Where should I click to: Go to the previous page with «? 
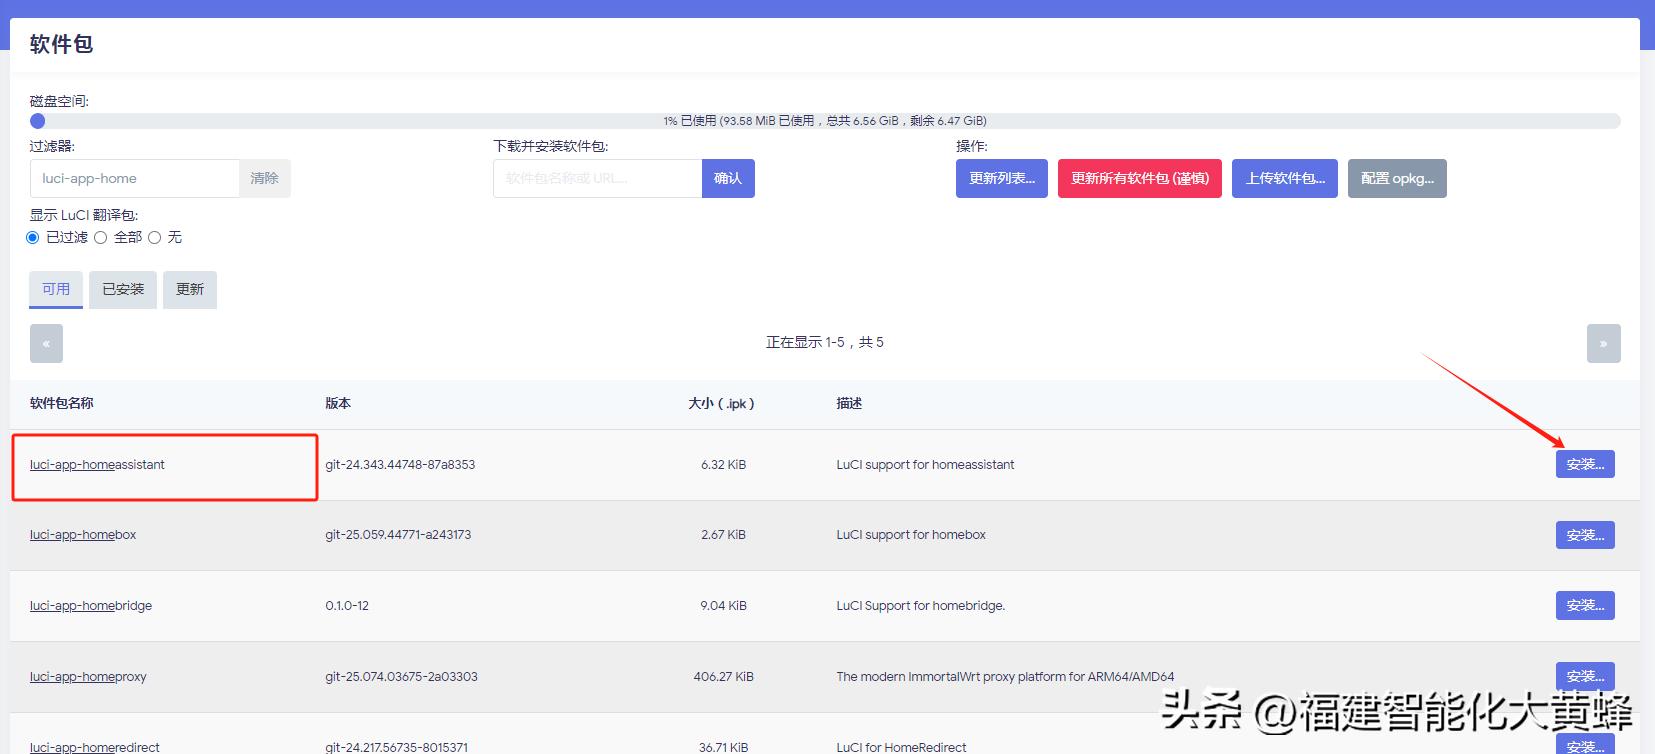click(46, 343)
